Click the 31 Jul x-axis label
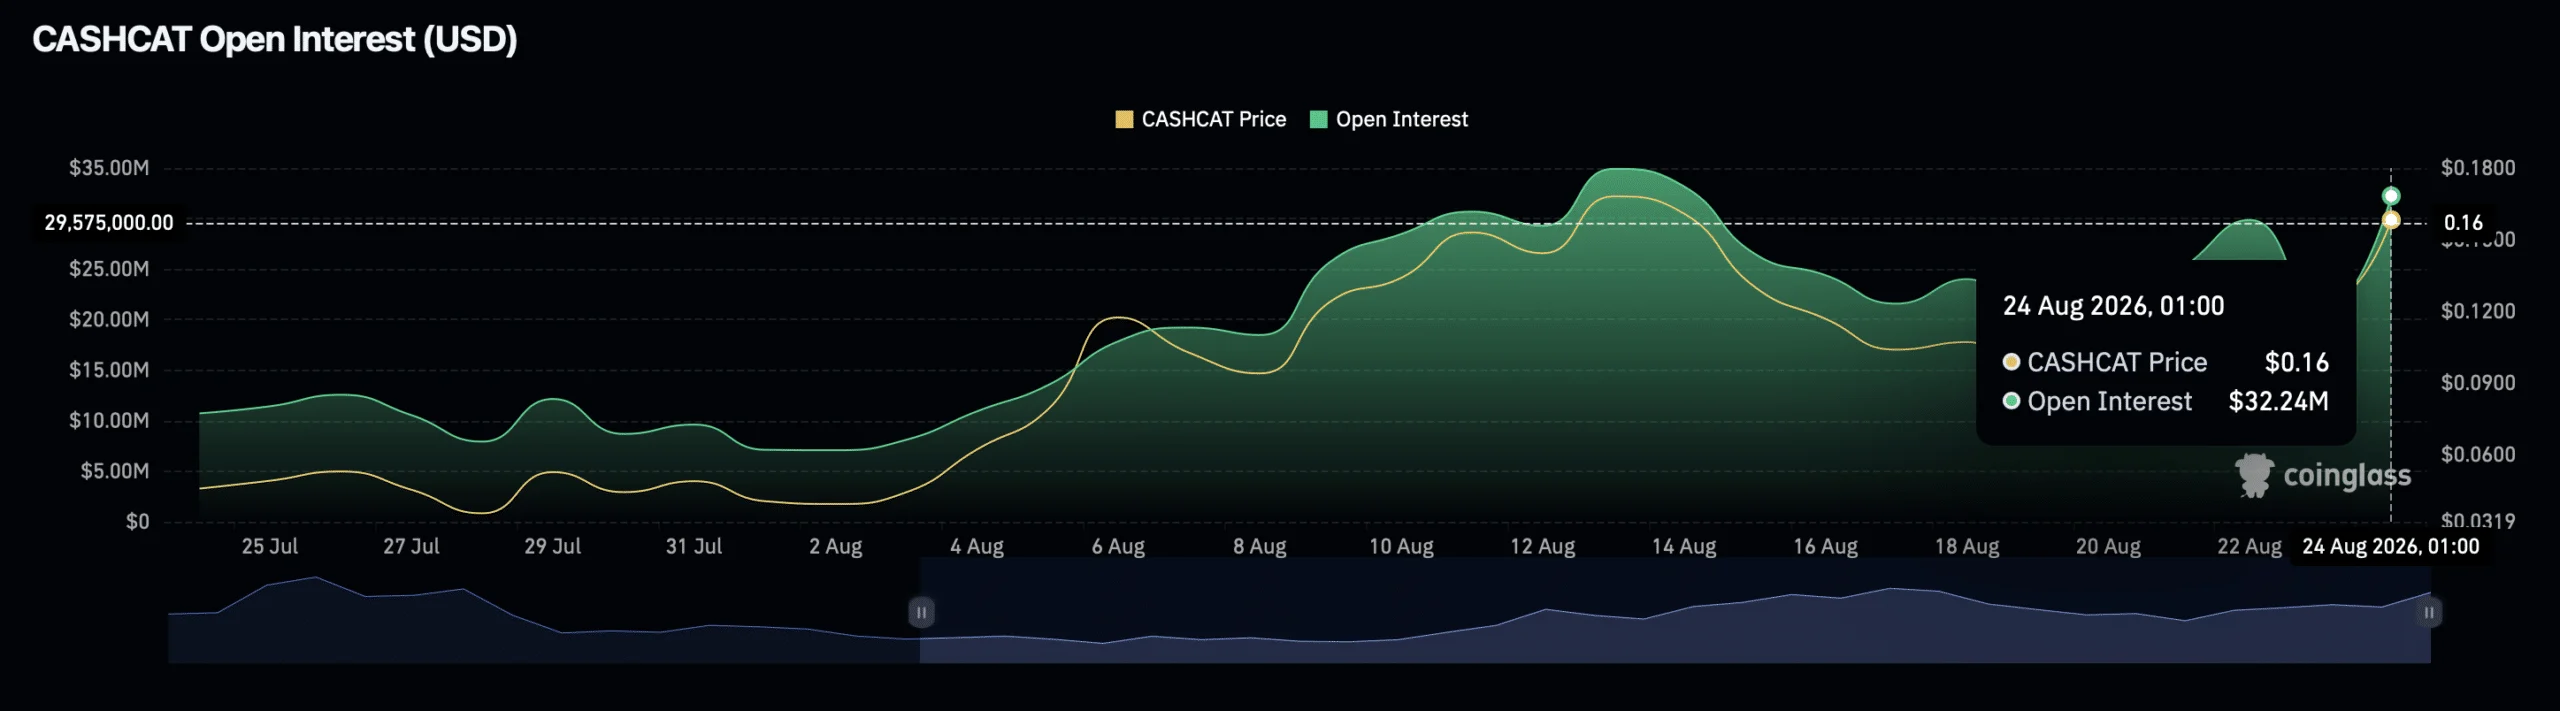This screenshot has height=711, width=2560. coord(694,547)
